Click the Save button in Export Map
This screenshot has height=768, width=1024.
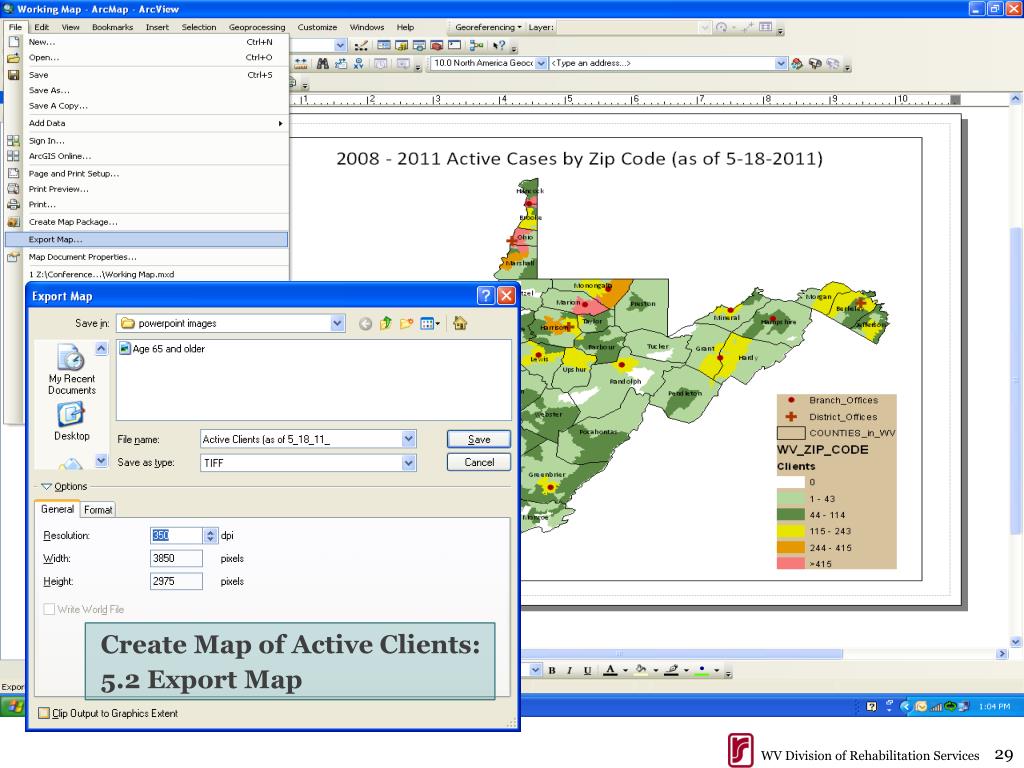coord(479,440)
